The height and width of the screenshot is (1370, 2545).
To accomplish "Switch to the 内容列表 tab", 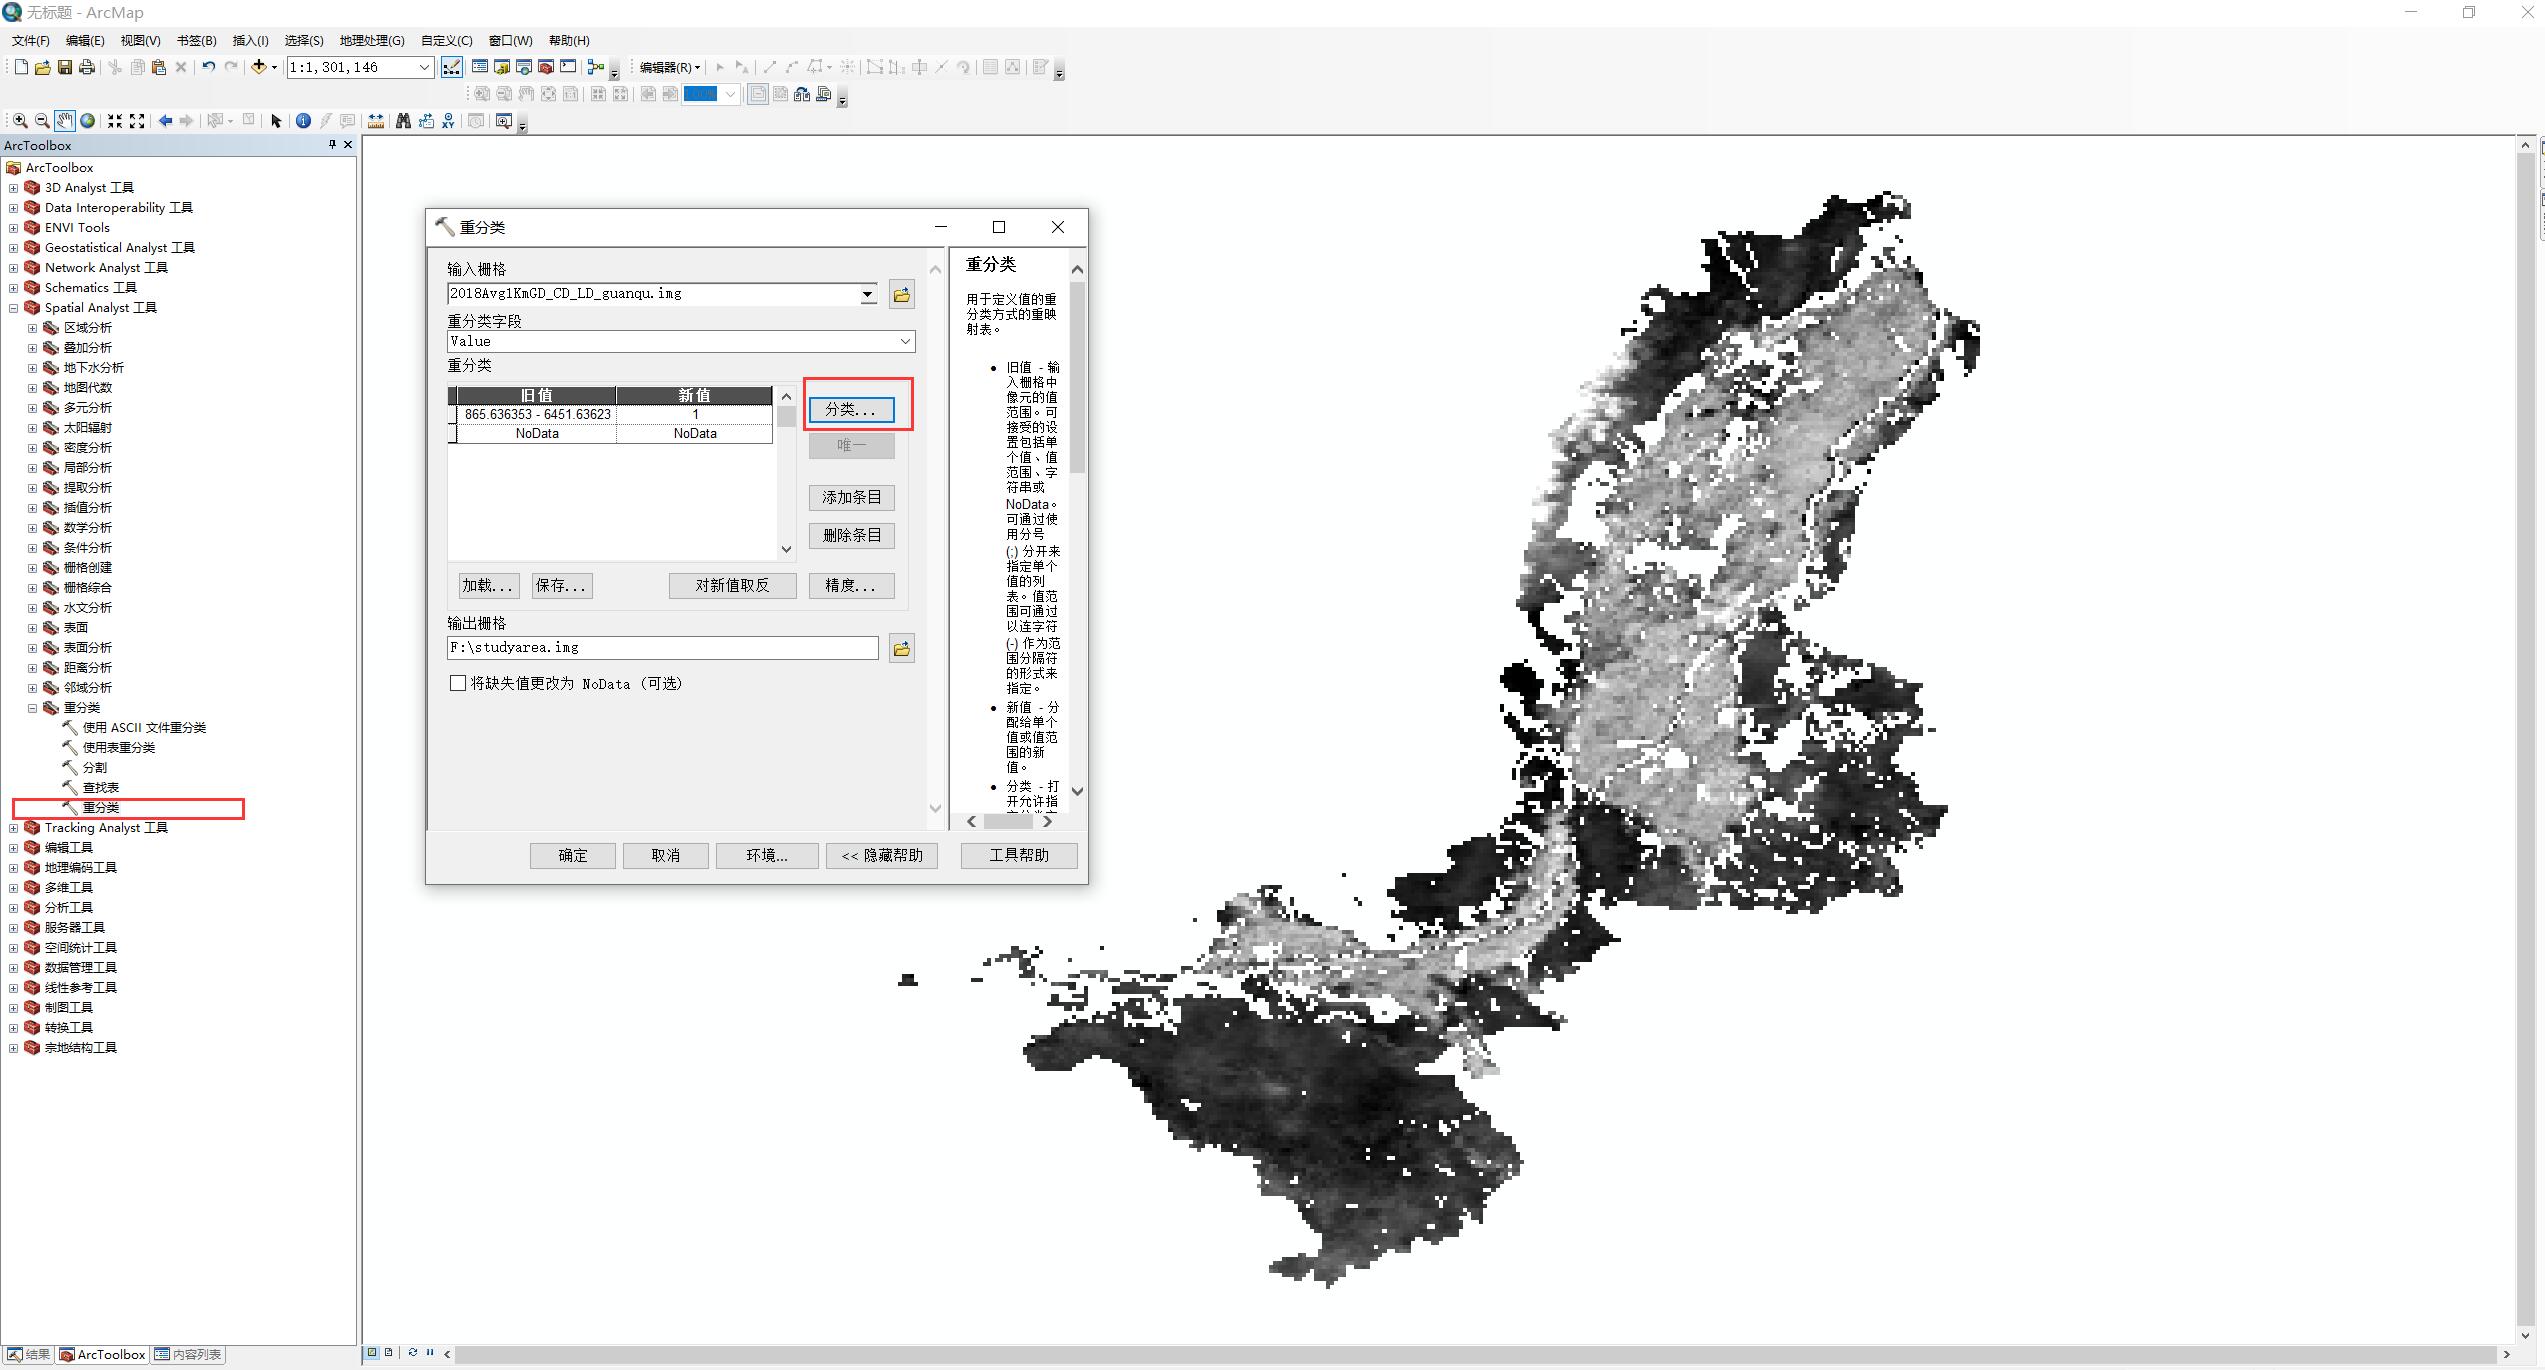I will [188, 1354].
